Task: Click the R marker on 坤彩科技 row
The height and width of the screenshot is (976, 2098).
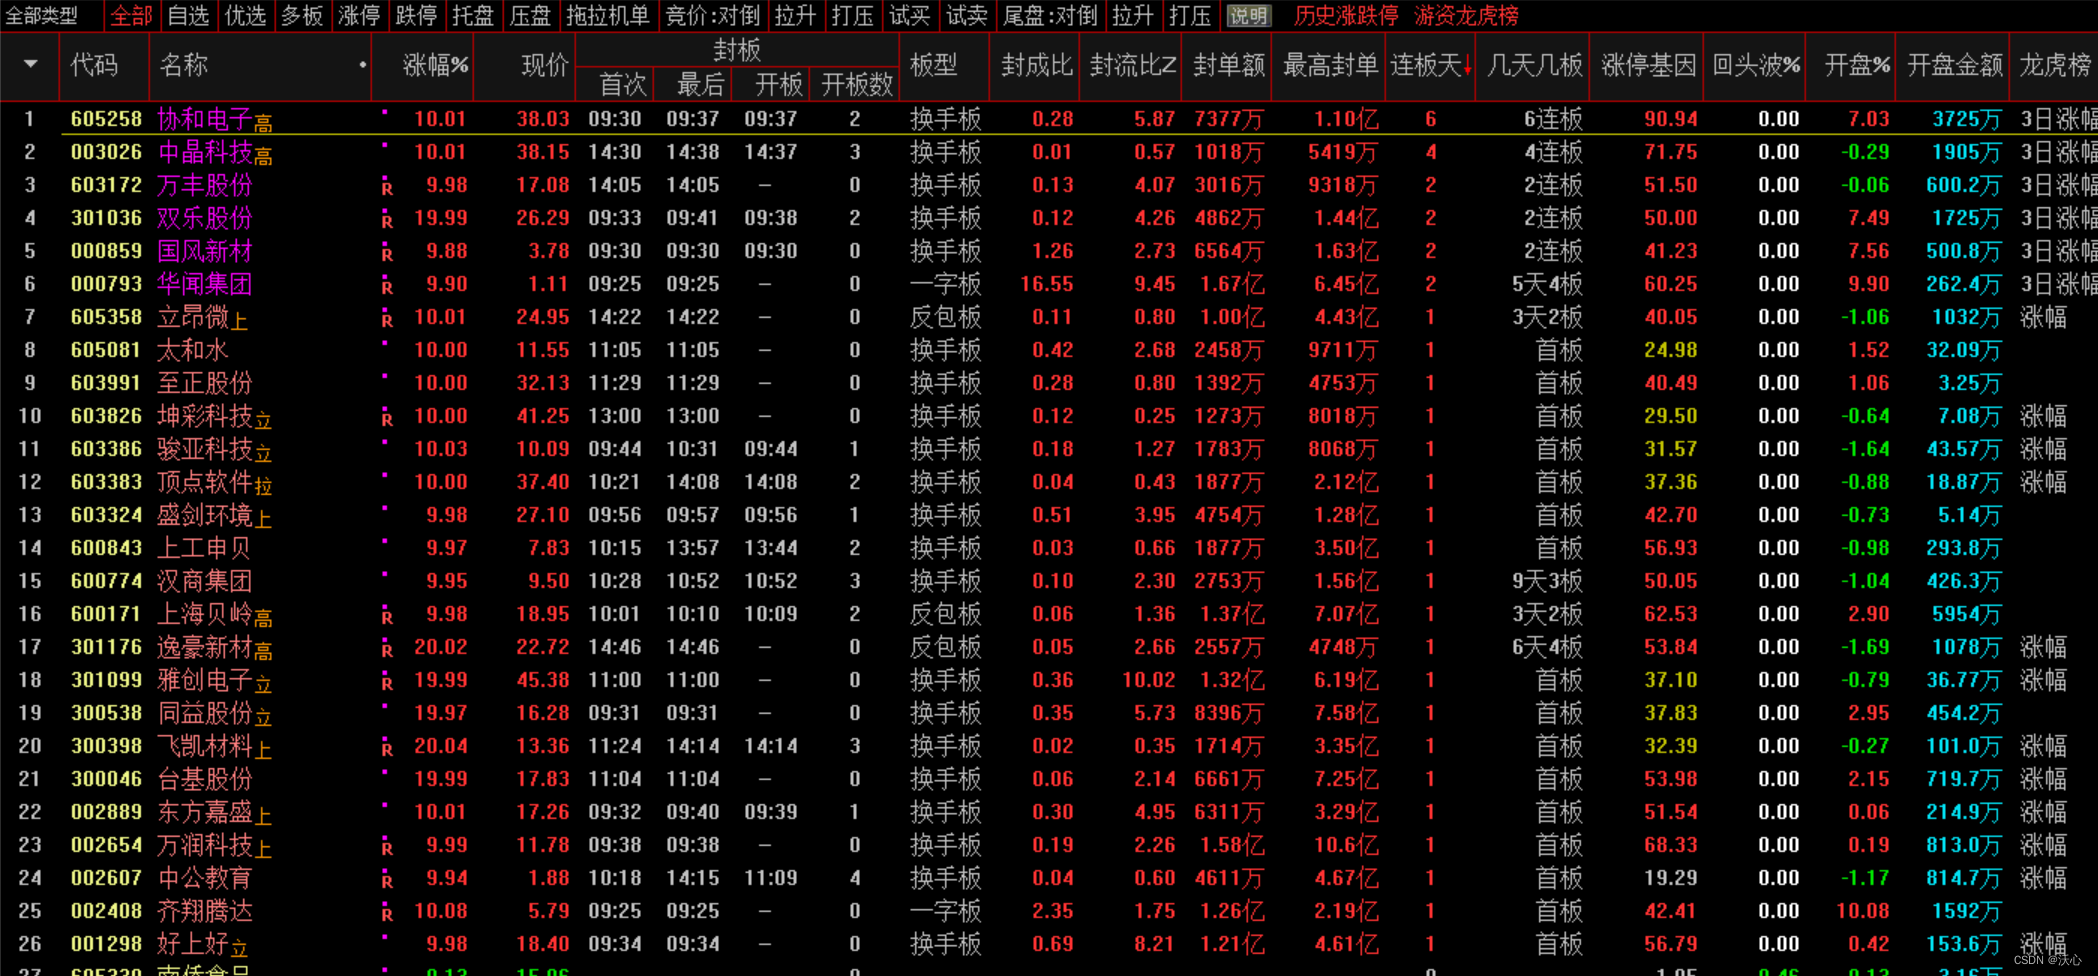Action: point(387,418)
